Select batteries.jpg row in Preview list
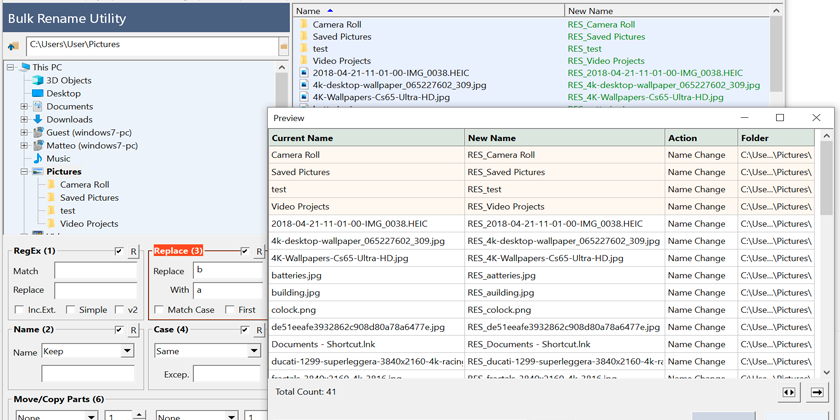The image size is (840, 420). (x=296, y=275)
